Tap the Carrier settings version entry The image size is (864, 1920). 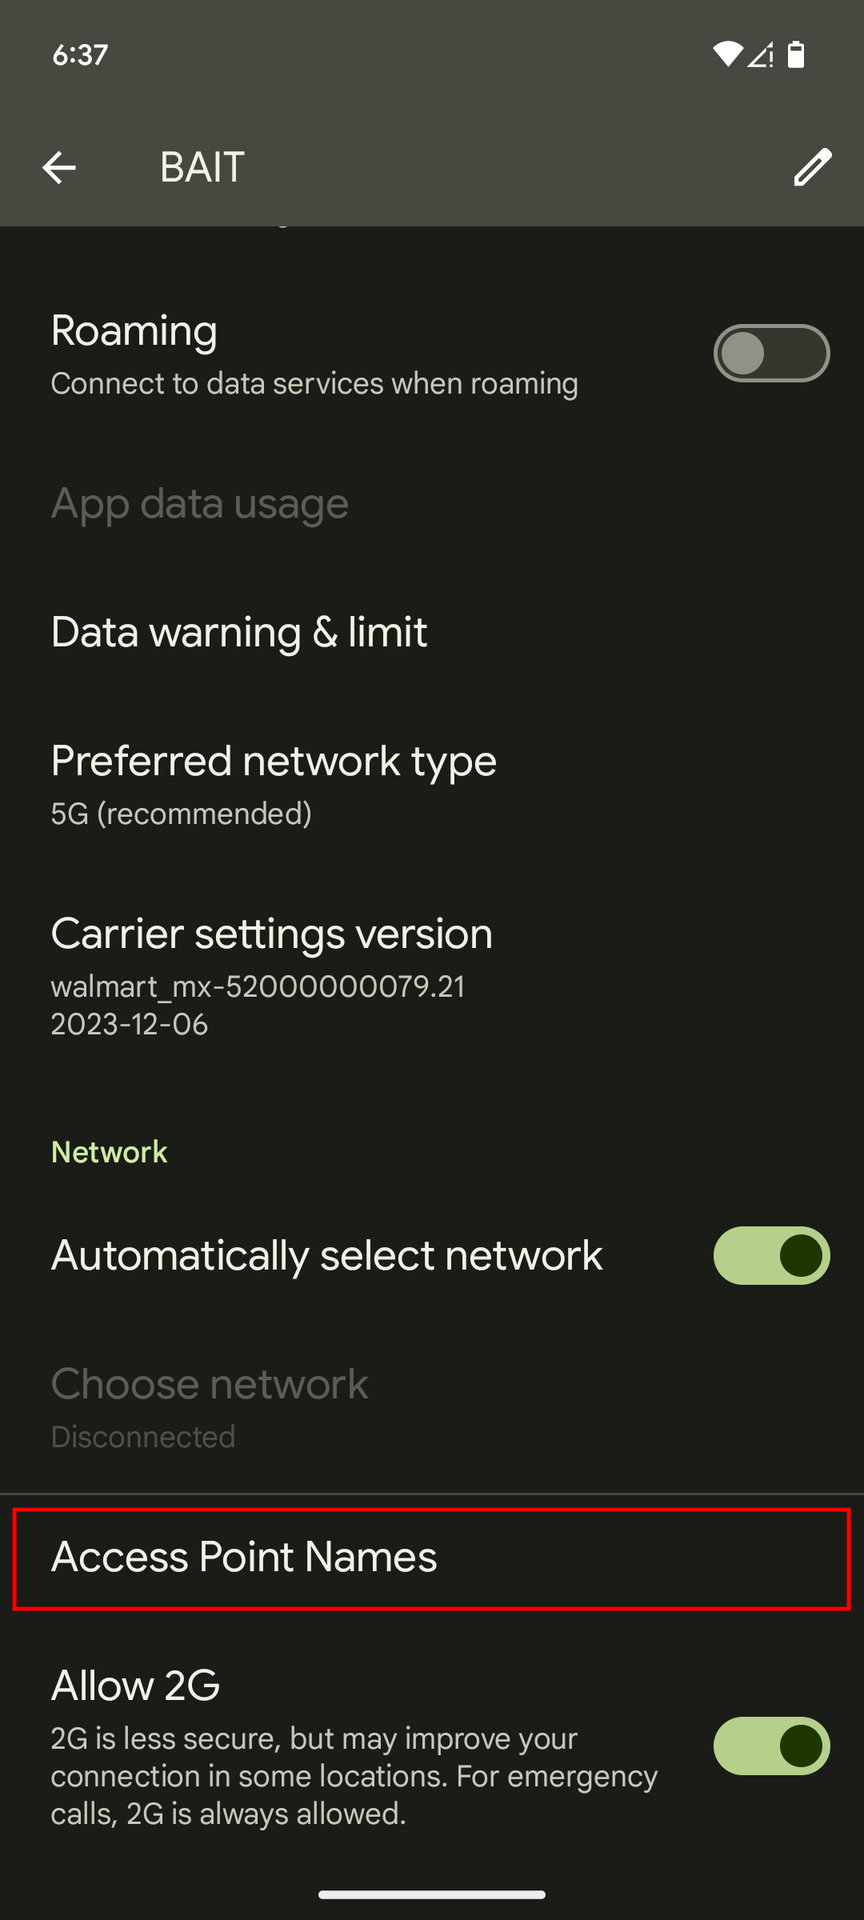[271, 975]
